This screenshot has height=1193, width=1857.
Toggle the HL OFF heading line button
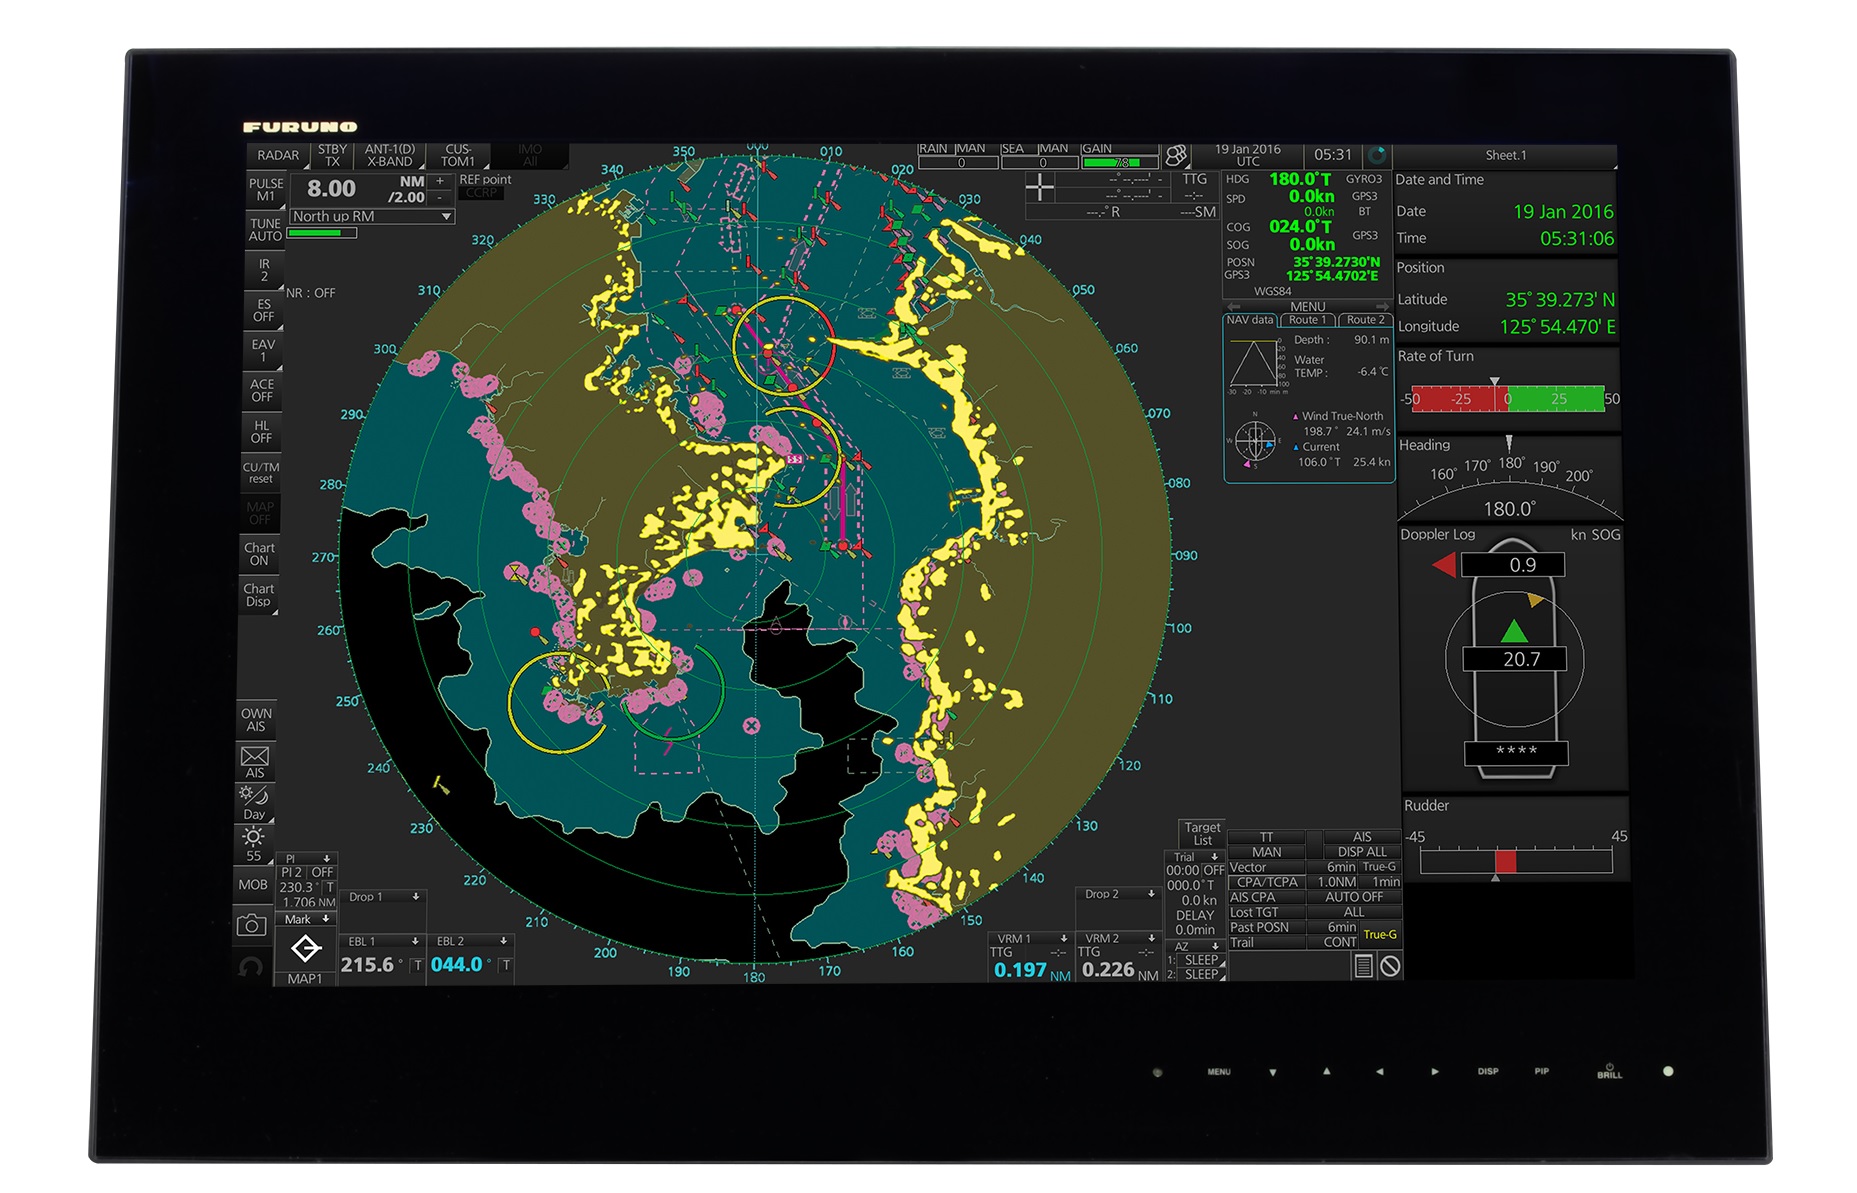click(262, 432)
